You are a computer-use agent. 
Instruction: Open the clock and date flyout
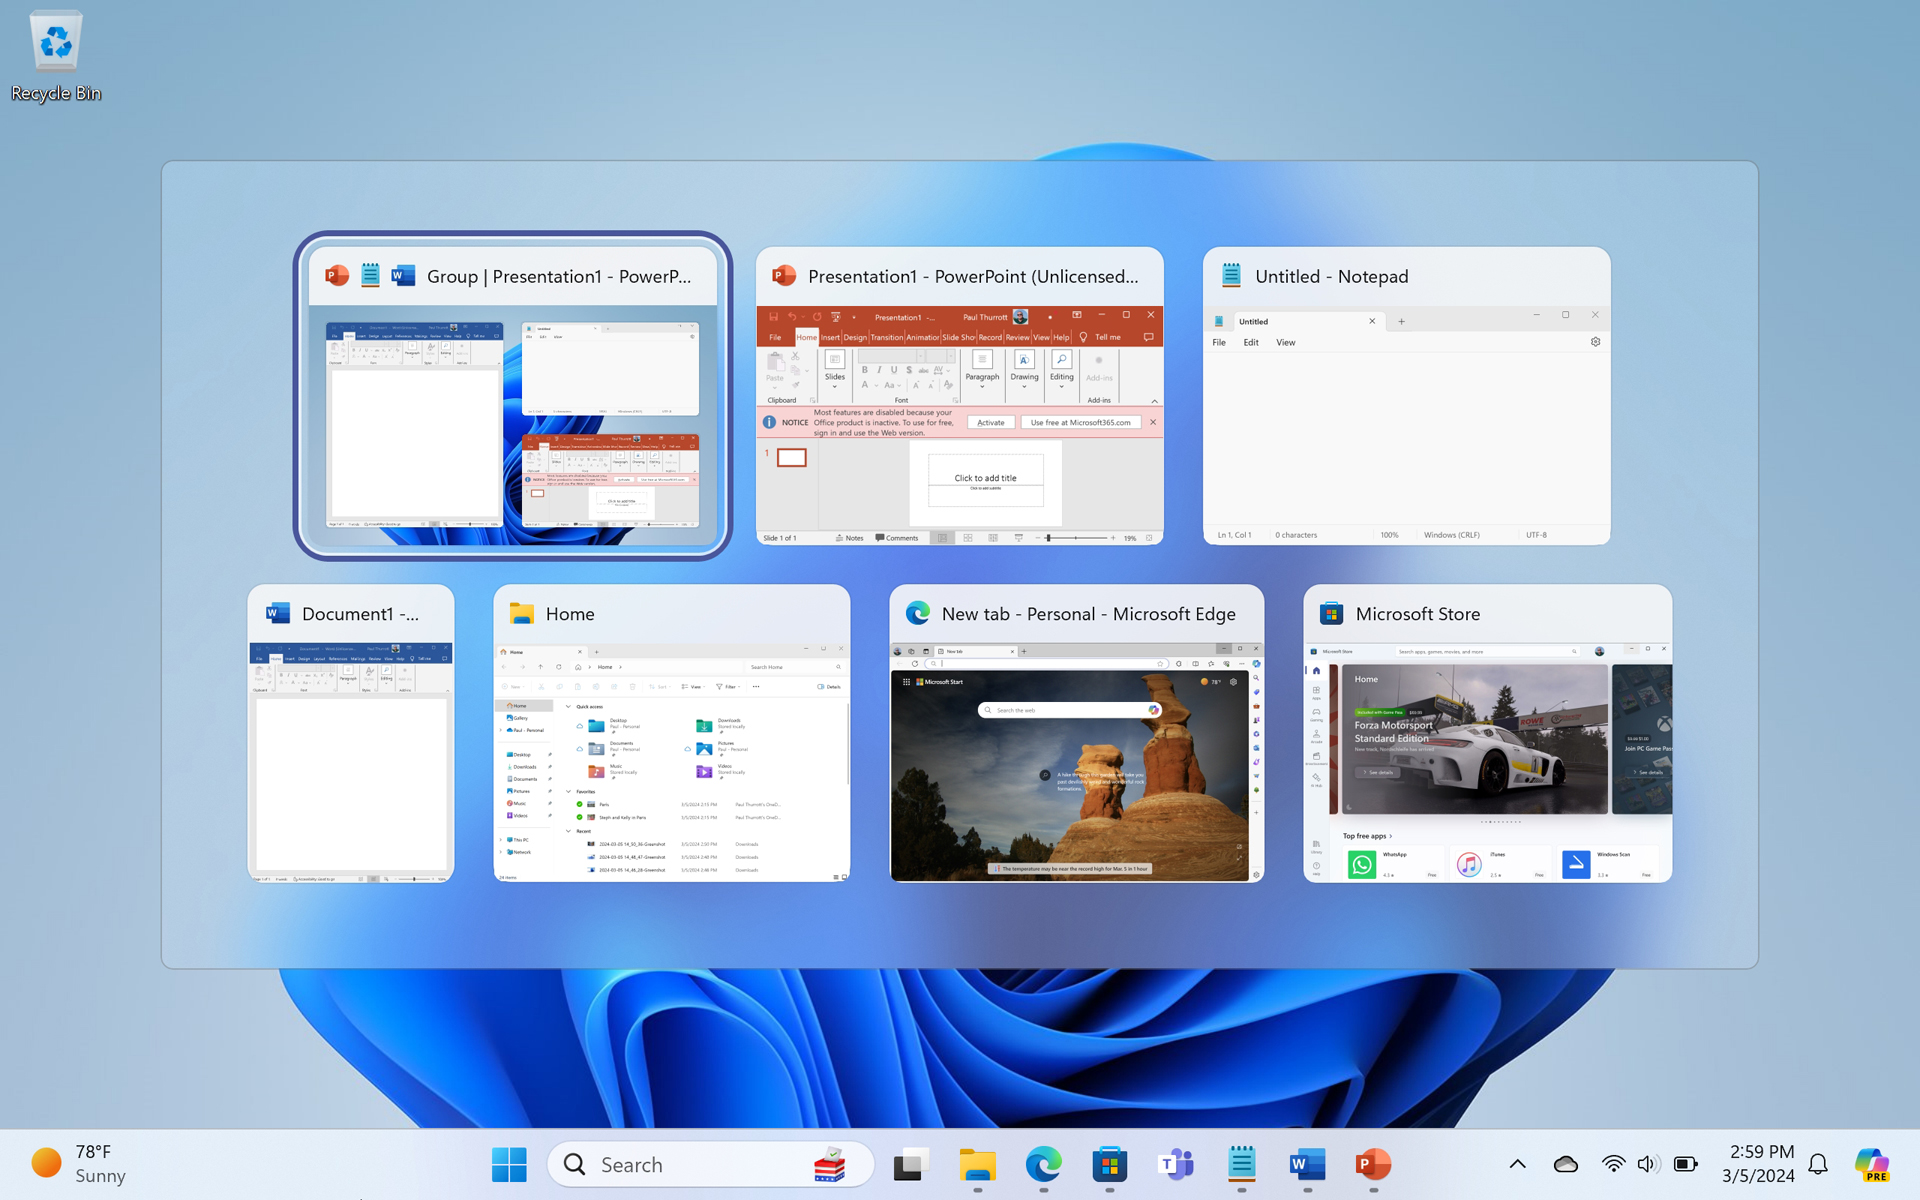pos(1760,1164)
